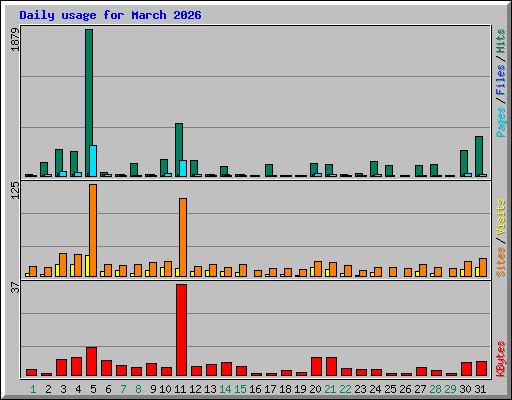This screenshot has width=512, height=400.
Task: Select the green hits bar for day 31
Action: tap(479, 155)
